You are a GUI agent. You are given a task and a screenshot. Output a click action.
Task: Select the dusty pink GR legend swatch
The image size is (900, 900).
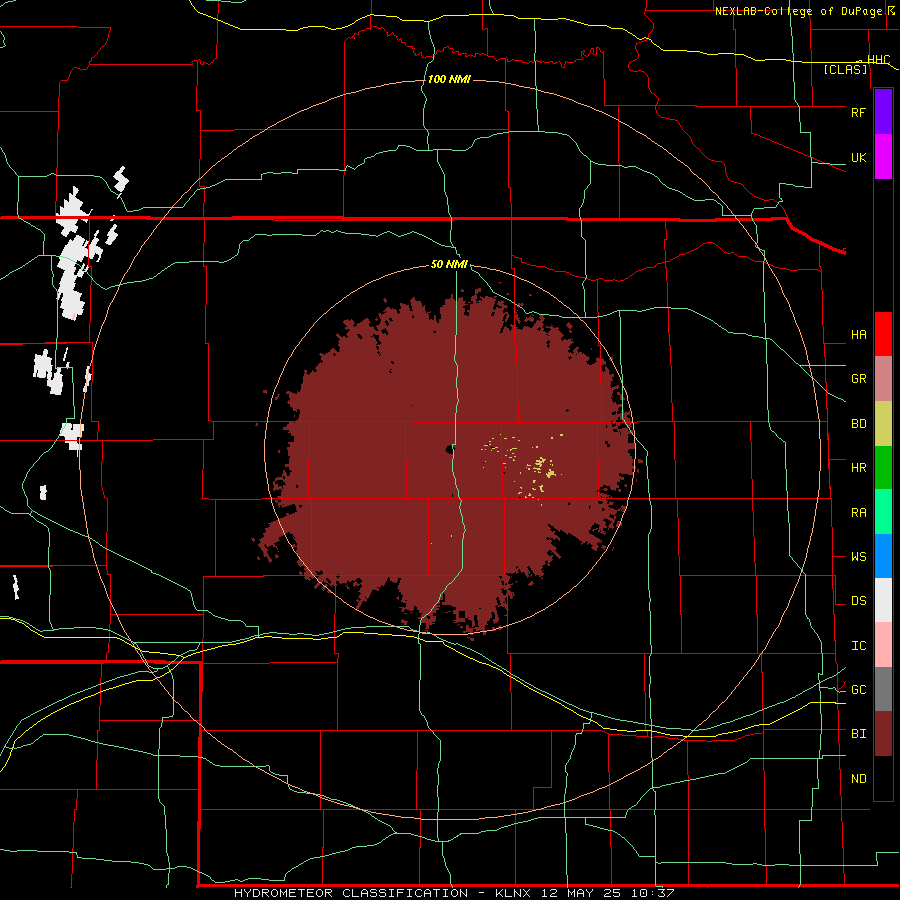[x=883, y=379]
